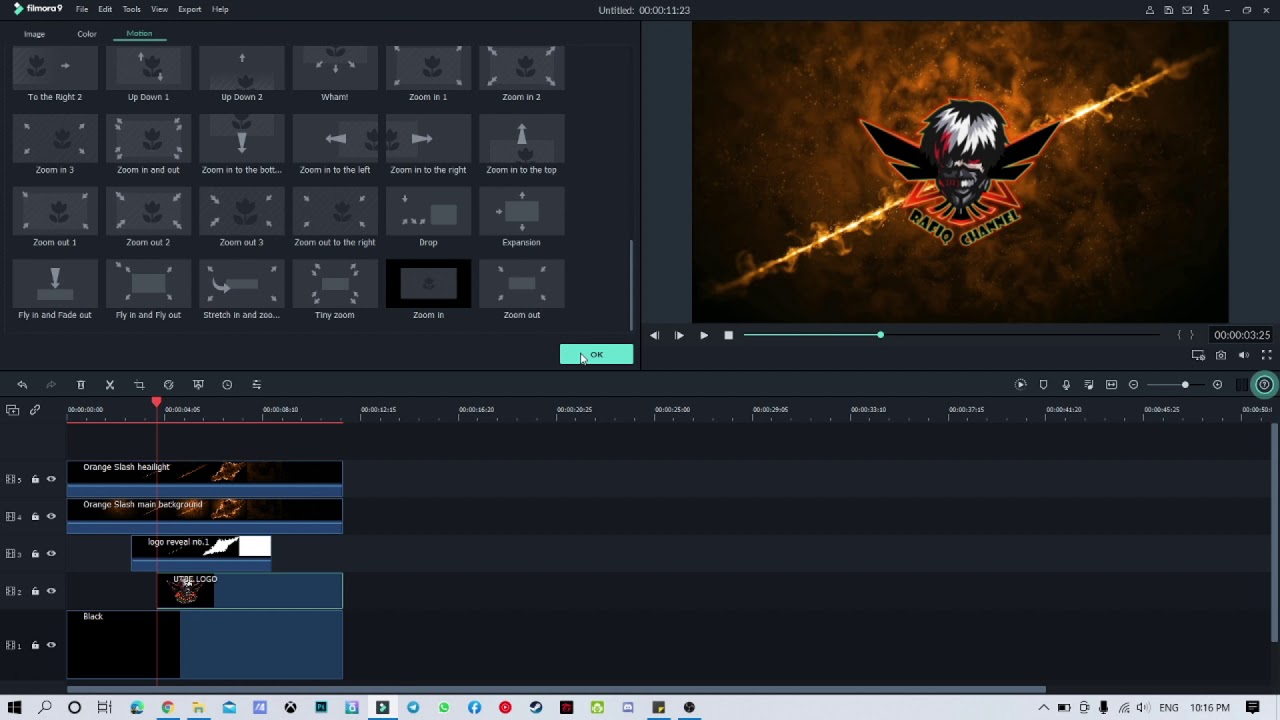Enter fullscreen preview mode

click(1266, 355)
